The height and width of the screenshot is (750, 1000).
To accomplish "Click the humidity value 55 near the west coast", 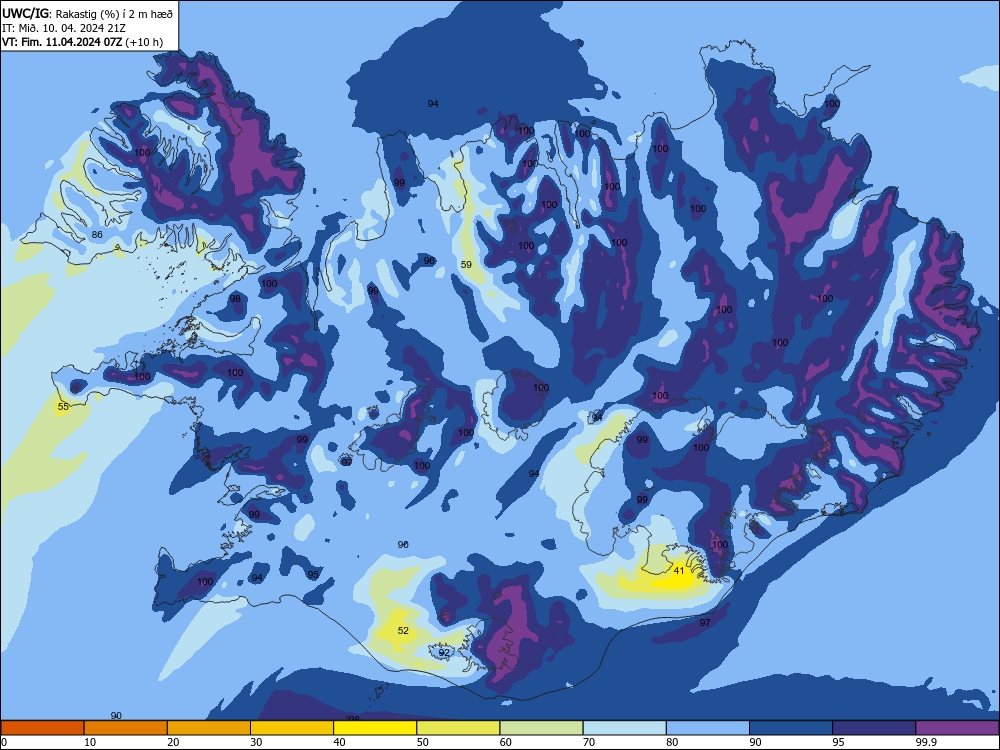I will (x=63, y=406).
